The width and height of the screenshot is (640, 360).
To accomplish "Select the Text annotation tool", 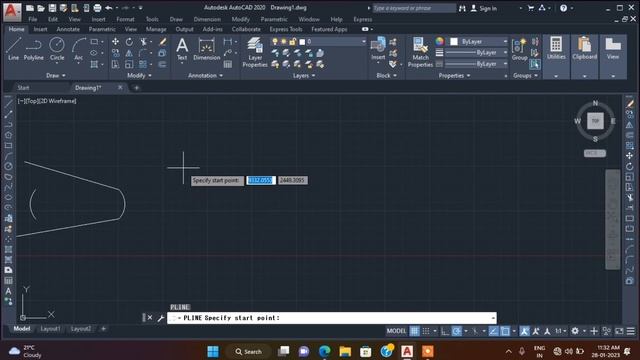I will click(182, 49).
